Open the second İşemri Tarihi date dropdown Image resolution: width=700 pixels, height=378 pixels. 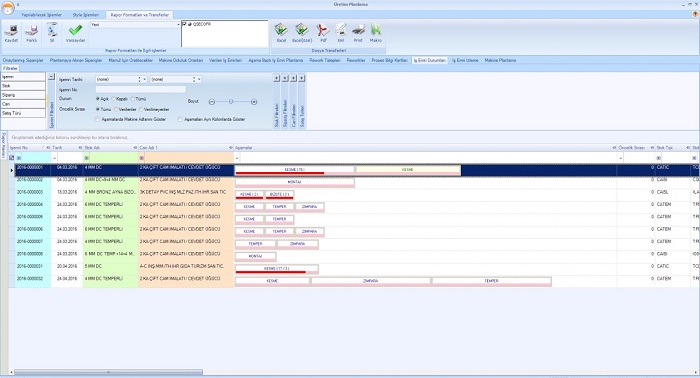pyautogui.click(x=199, y=79)
